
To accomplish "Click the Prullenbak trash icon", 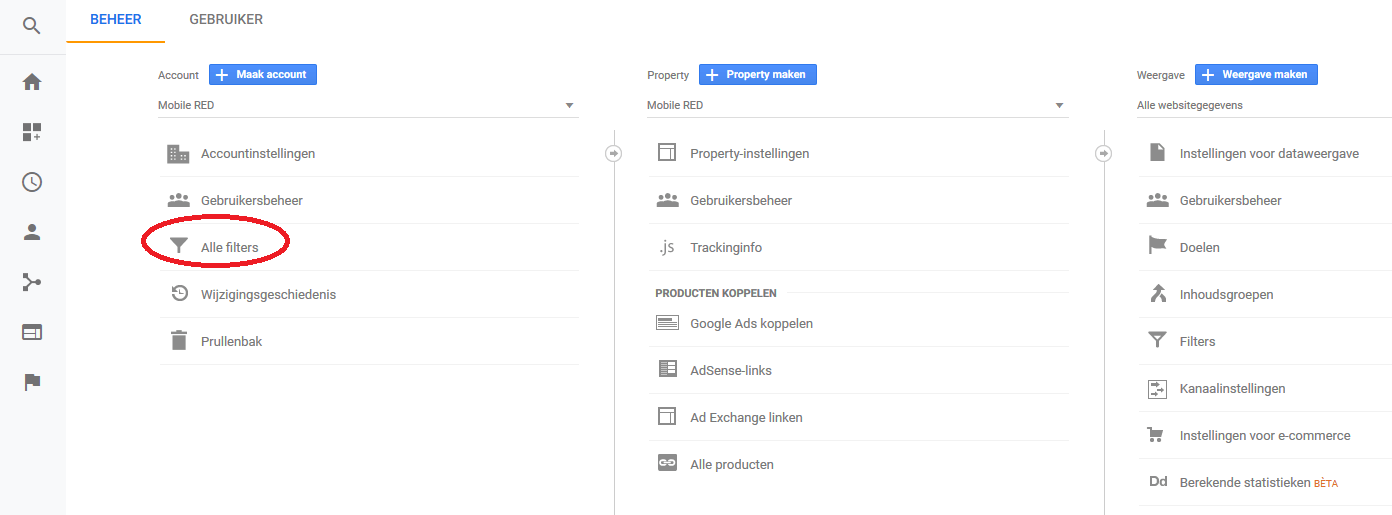I will pos(179,341).
